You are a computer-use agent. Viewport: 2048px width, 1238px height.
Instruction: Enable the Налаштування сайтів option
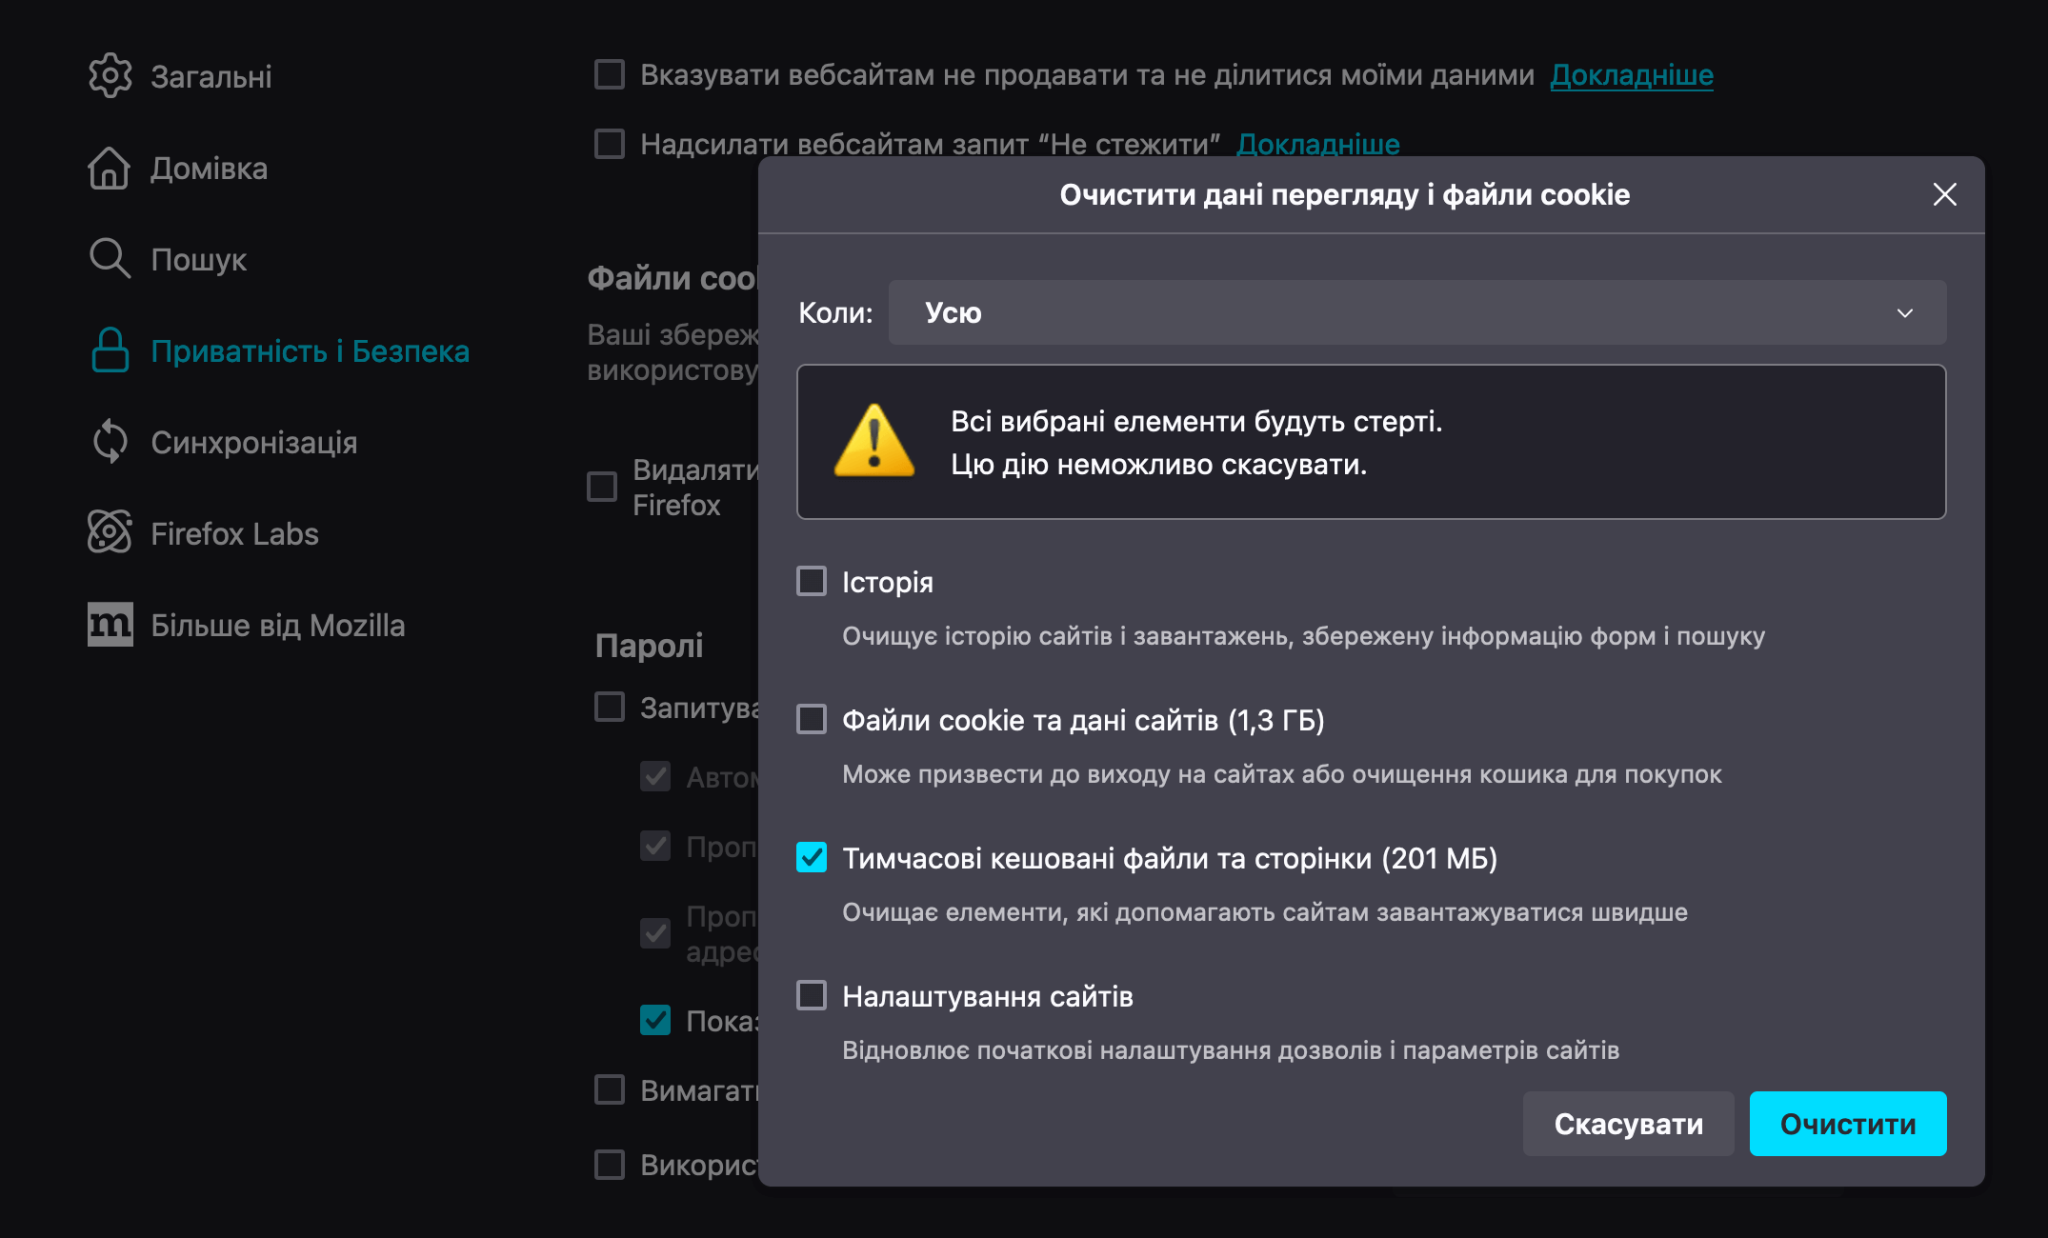point(811,995)
